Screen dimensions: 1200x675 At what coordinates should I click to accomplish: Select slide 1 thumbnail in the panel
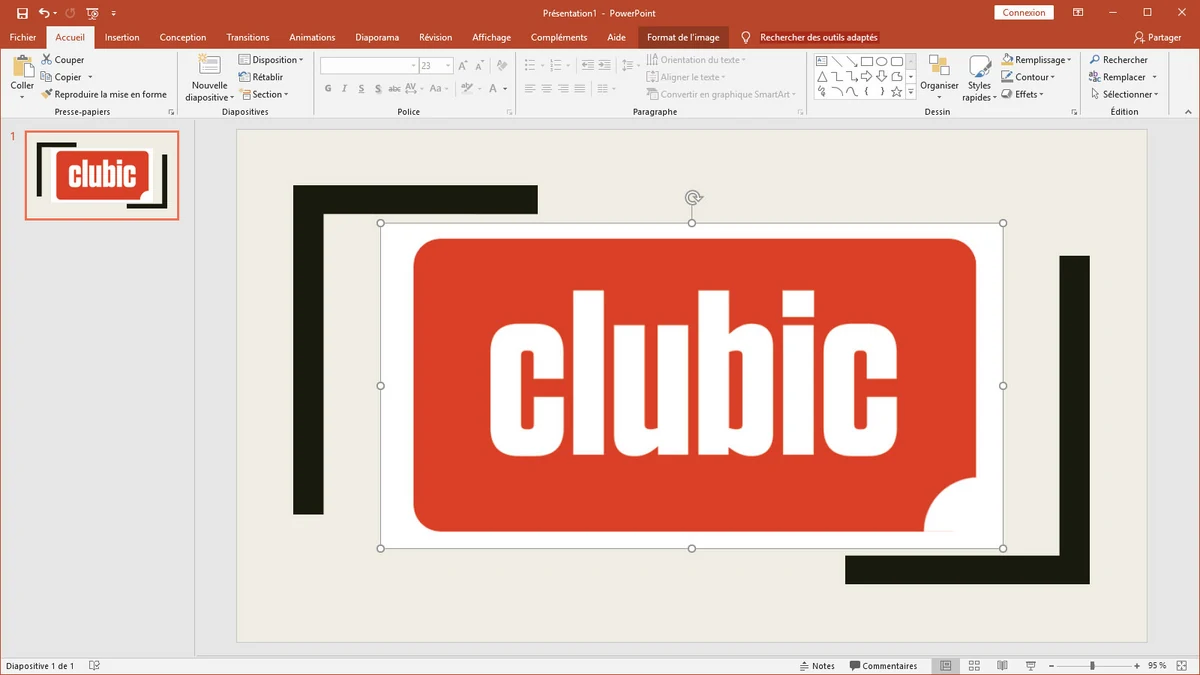pyautogui.click(x=102, y=175)
